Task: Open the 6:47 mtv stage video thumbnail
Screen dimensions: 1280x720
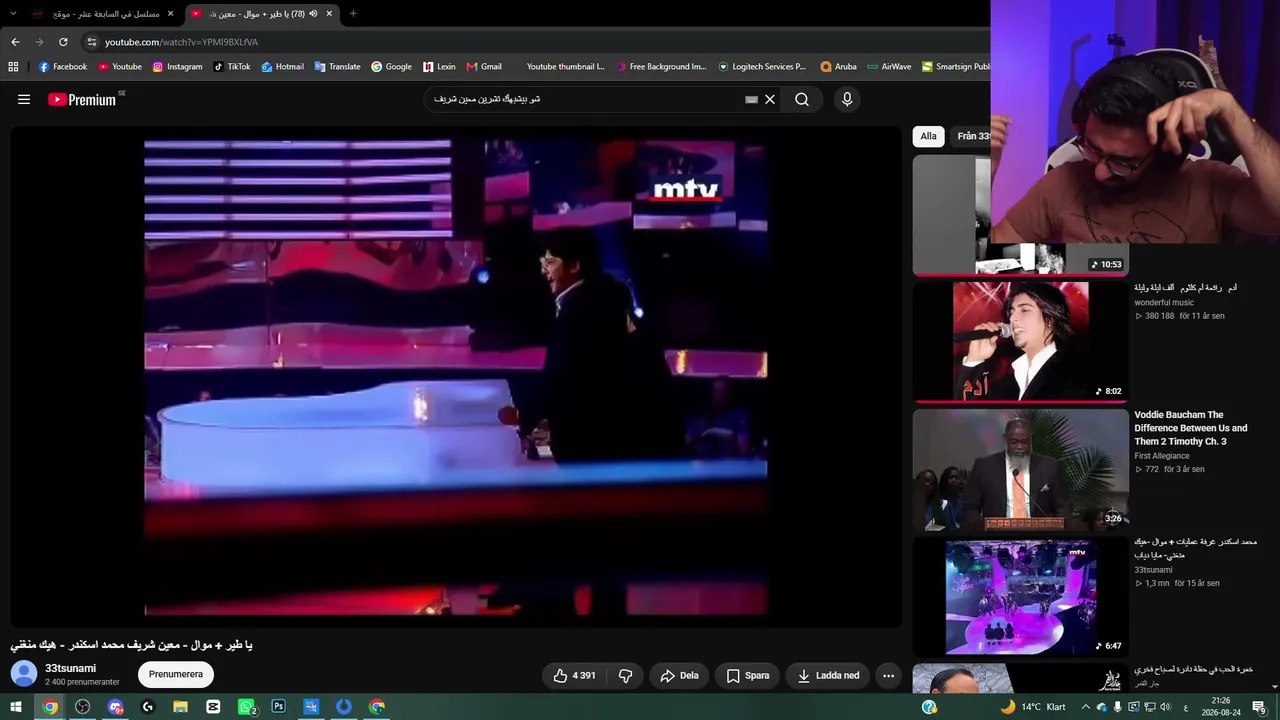Action: tap(1020, 597)
